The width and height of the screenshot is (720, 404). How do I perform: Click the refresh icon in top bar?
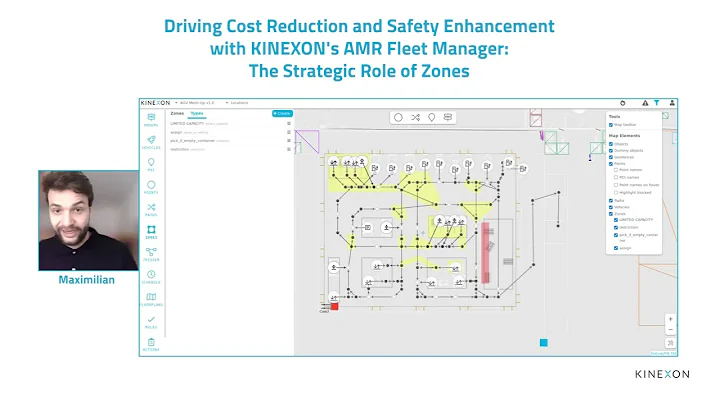(x=623, y=103)
